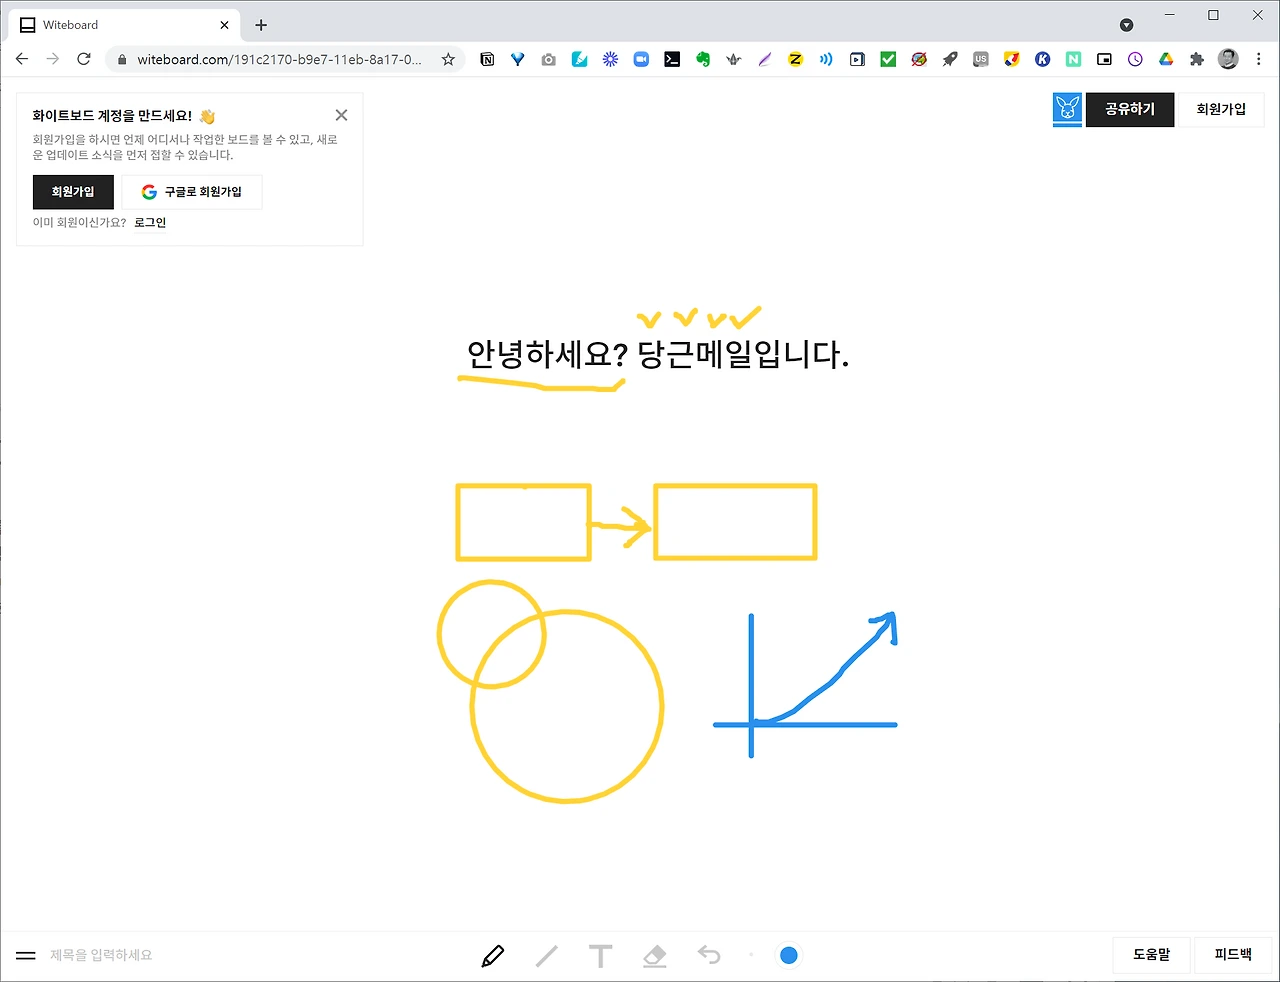Select the eraser tool

654,956
